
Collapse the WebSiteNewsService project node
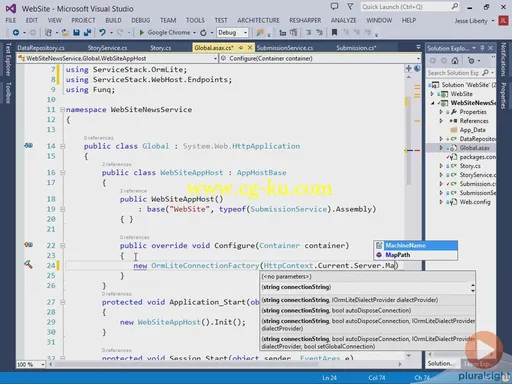click(432, 103)
